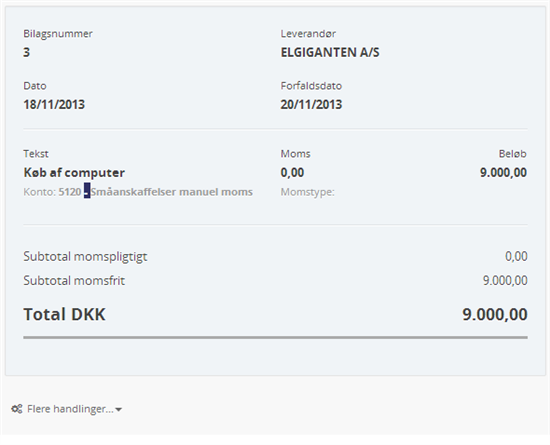Click the Subtotal momspligtigt row label
This screenshot has height=445, width=550.
point(85,256)
